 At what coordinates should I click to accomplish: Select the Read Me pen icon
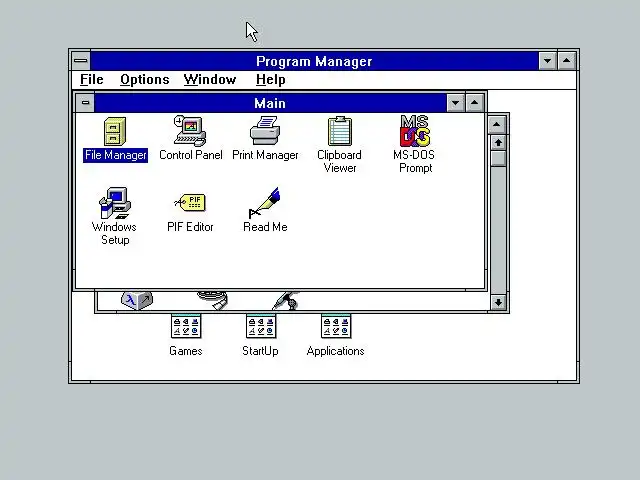tap(264, 203)
